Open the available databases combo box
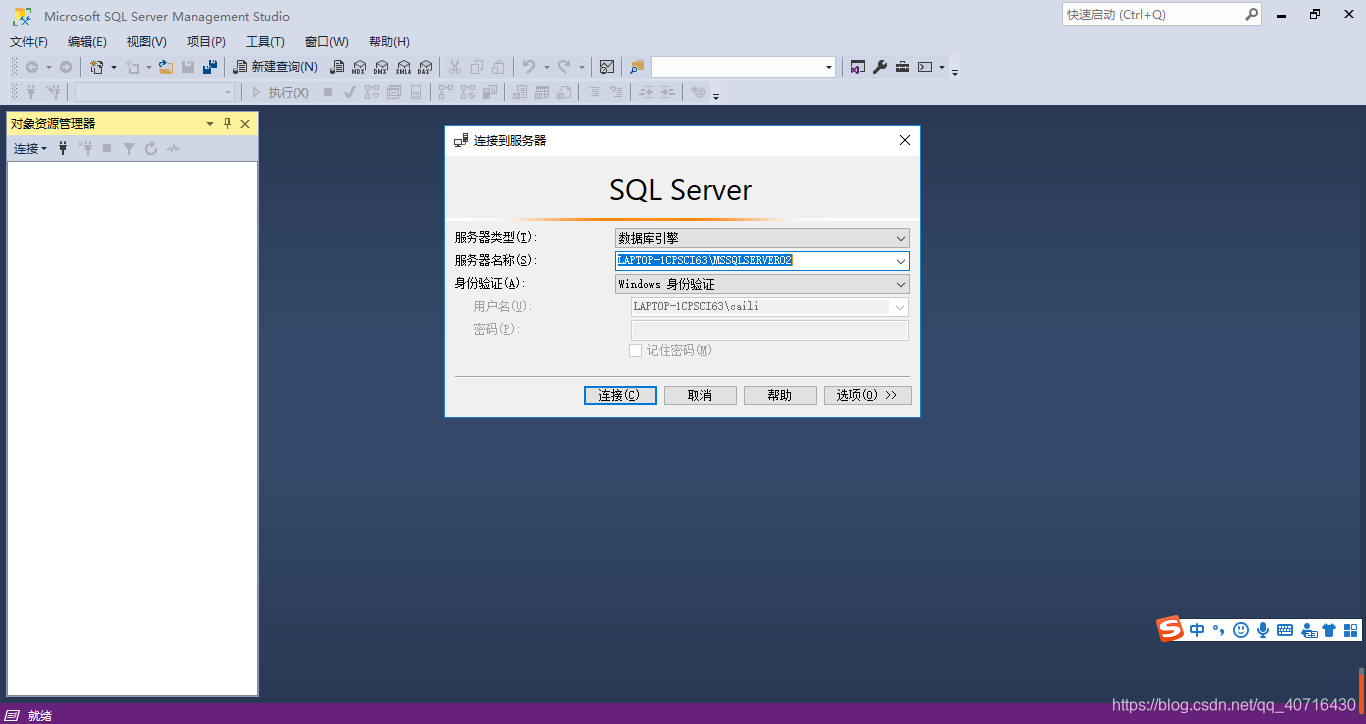This screenshot has height=724, width=1366. pyautogui.click(x=155, y=92)
